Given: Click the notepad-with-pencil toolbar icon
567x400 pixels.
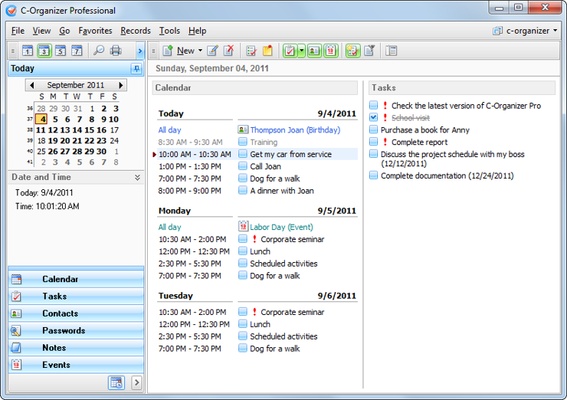Looking at the screenshot, I should [x=251, y=51].
